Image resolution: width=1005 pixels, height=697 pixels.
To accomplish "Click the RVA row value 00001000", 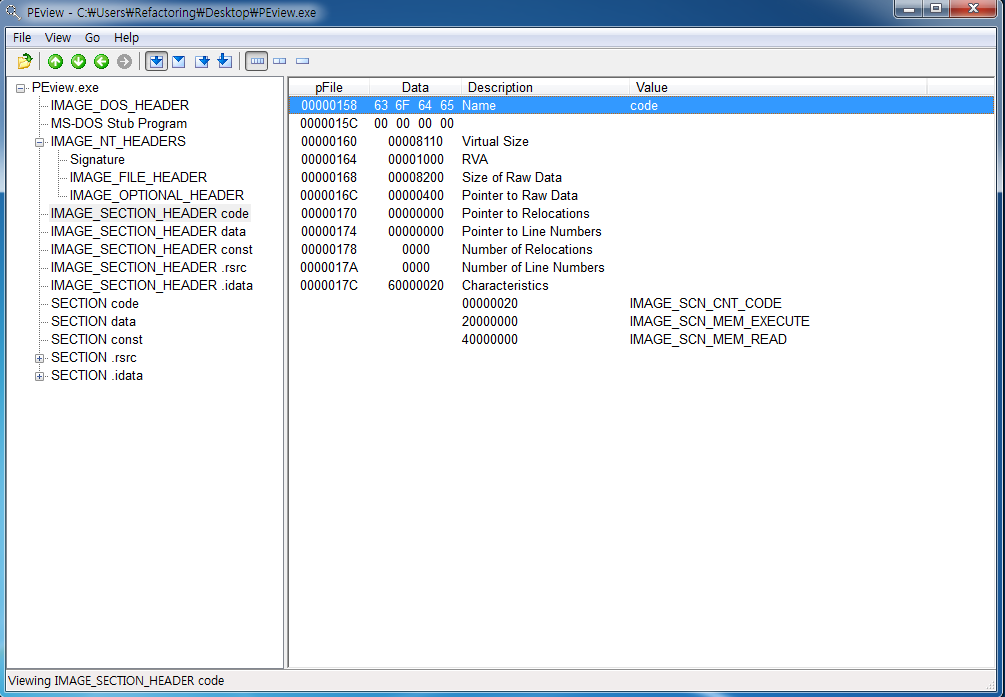I will click(x=415, y=159).
